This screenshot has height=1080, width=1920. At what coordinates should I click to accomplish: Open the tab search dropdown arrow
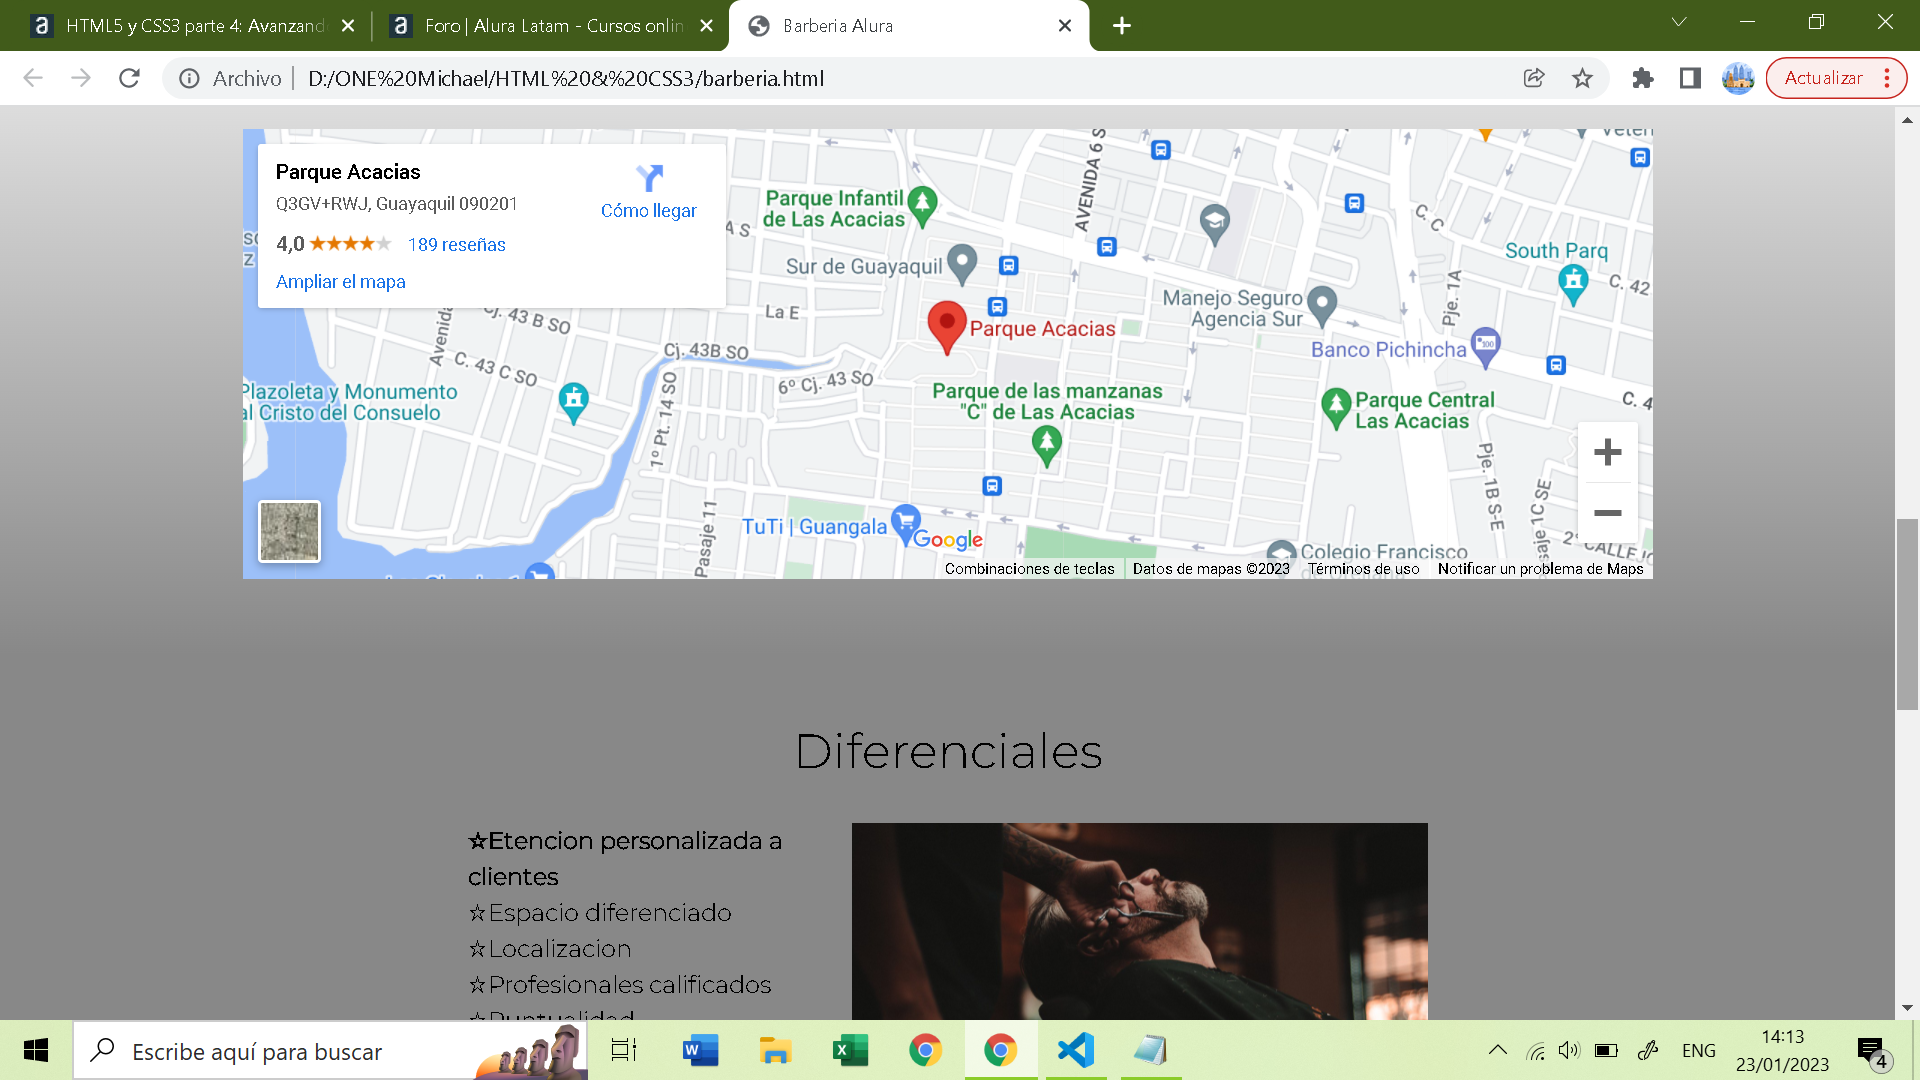coord(1679,22)
